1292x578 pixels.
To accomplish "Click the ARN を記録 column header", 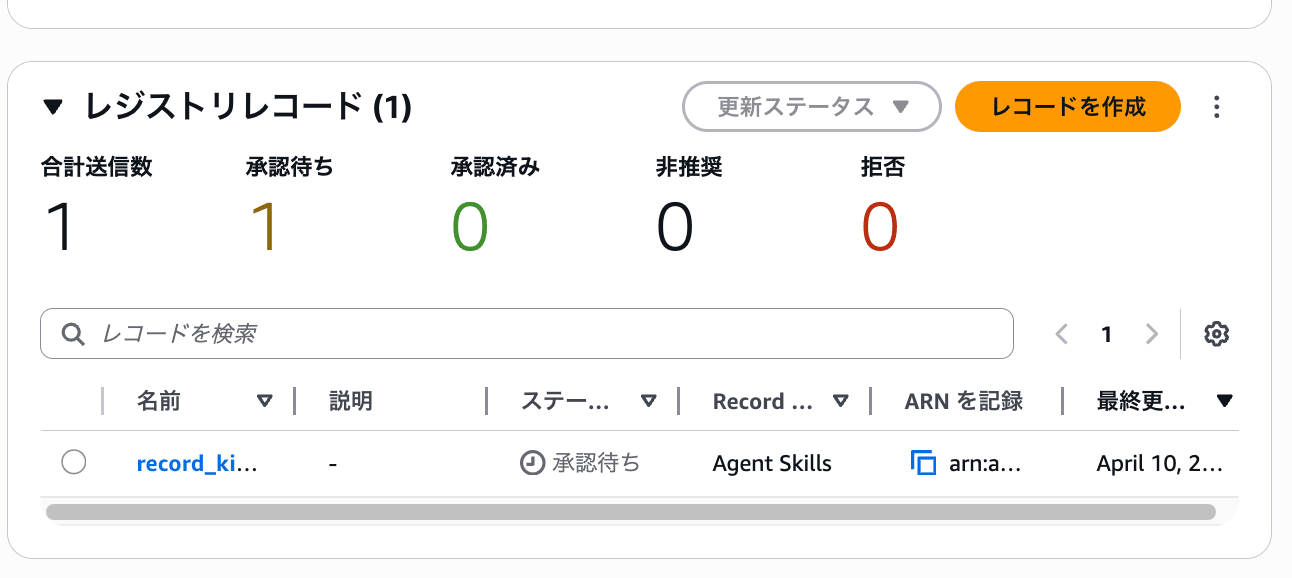I will pos(963,401).
